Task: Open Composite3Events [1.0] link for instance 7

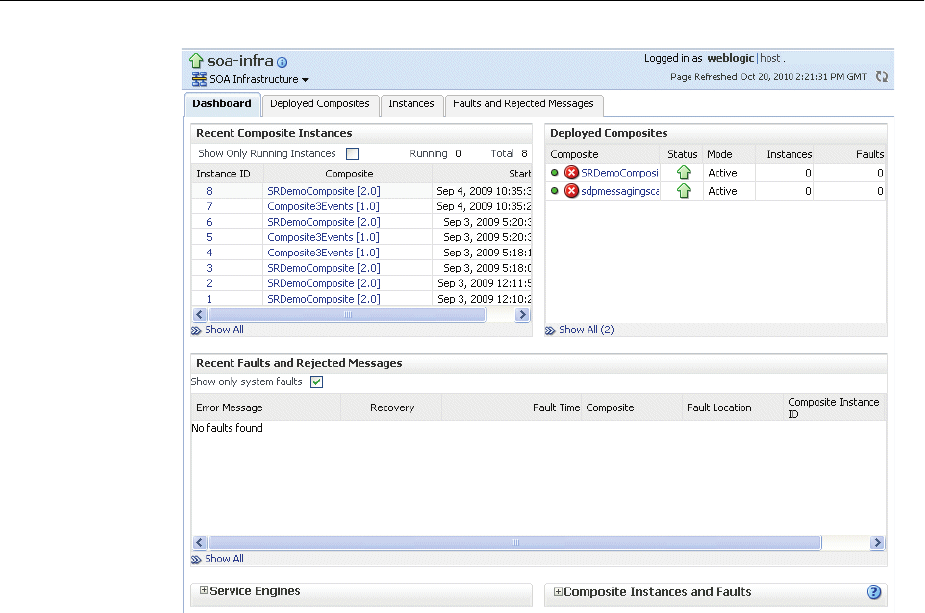Action: 323,206
